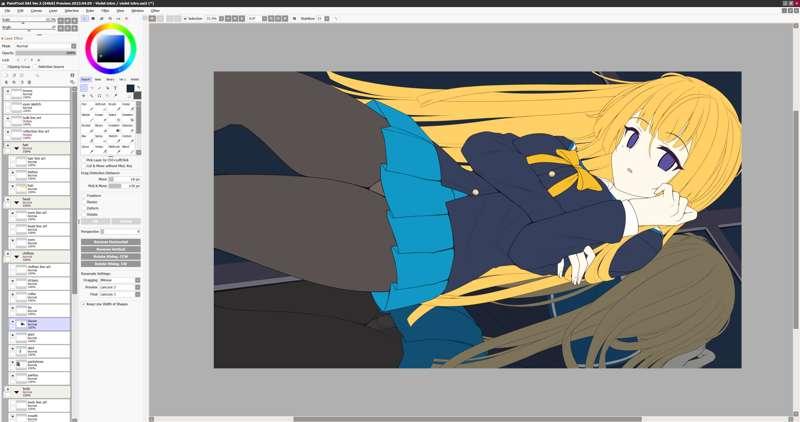Click Rotate 90deg. CW button
The image size is (800, 422).
point(111,264)
